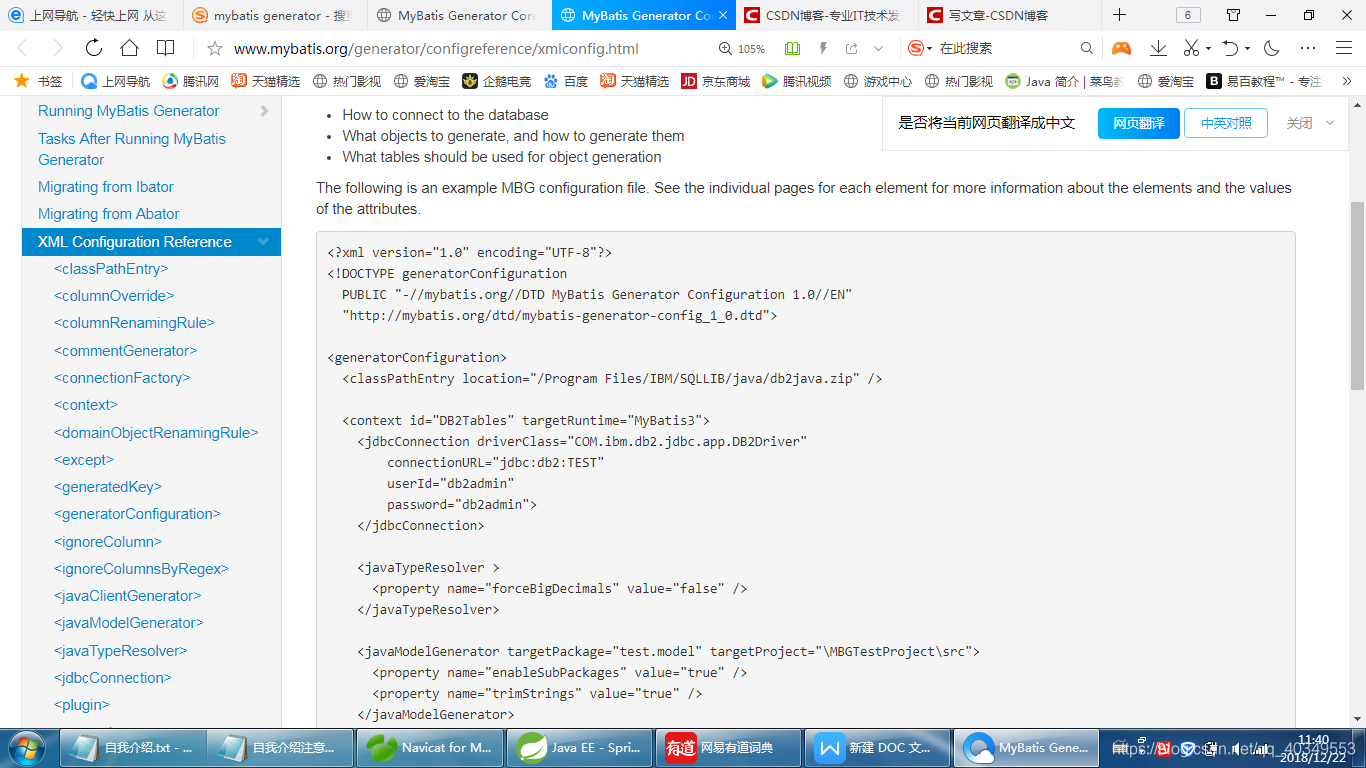Open 京东商城 bookmark
This screenshot has height=768, width=1366.
pos(715,81)
